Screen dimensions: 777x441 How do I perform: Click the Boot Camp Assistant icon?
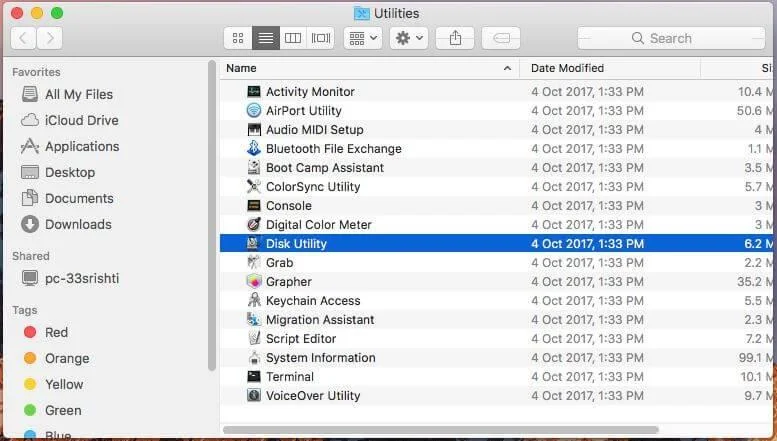pyautogui.click(x=254, y=167)
